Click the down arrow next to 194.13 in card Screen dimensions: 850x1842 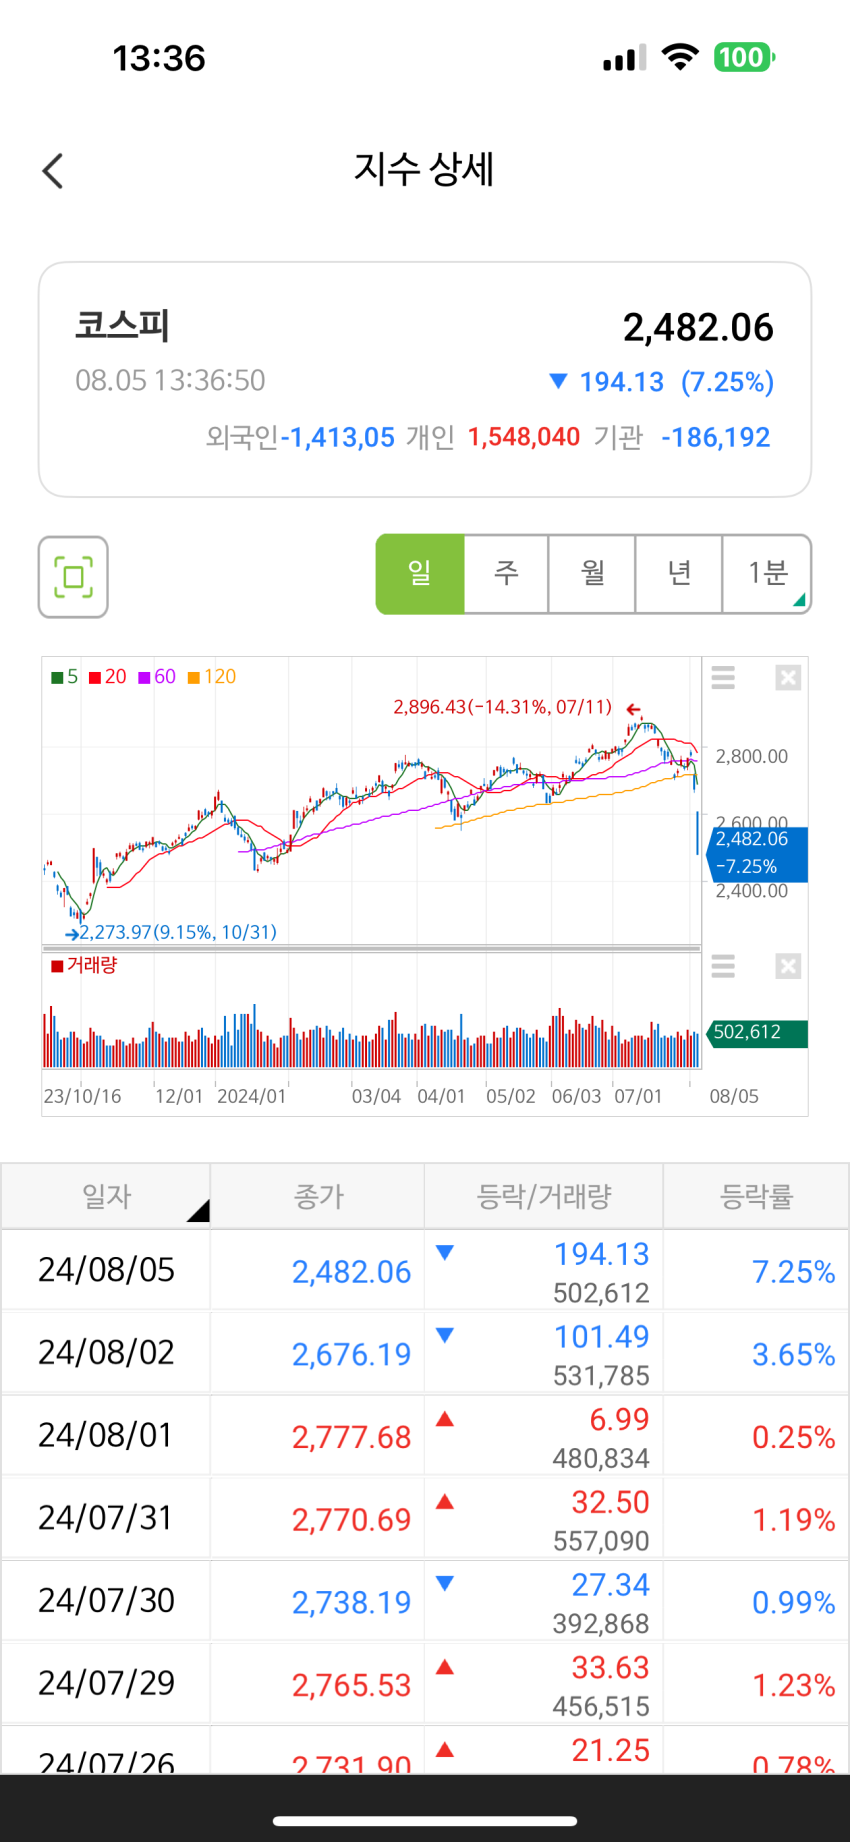pyautogui.click(x=559, y=381)
